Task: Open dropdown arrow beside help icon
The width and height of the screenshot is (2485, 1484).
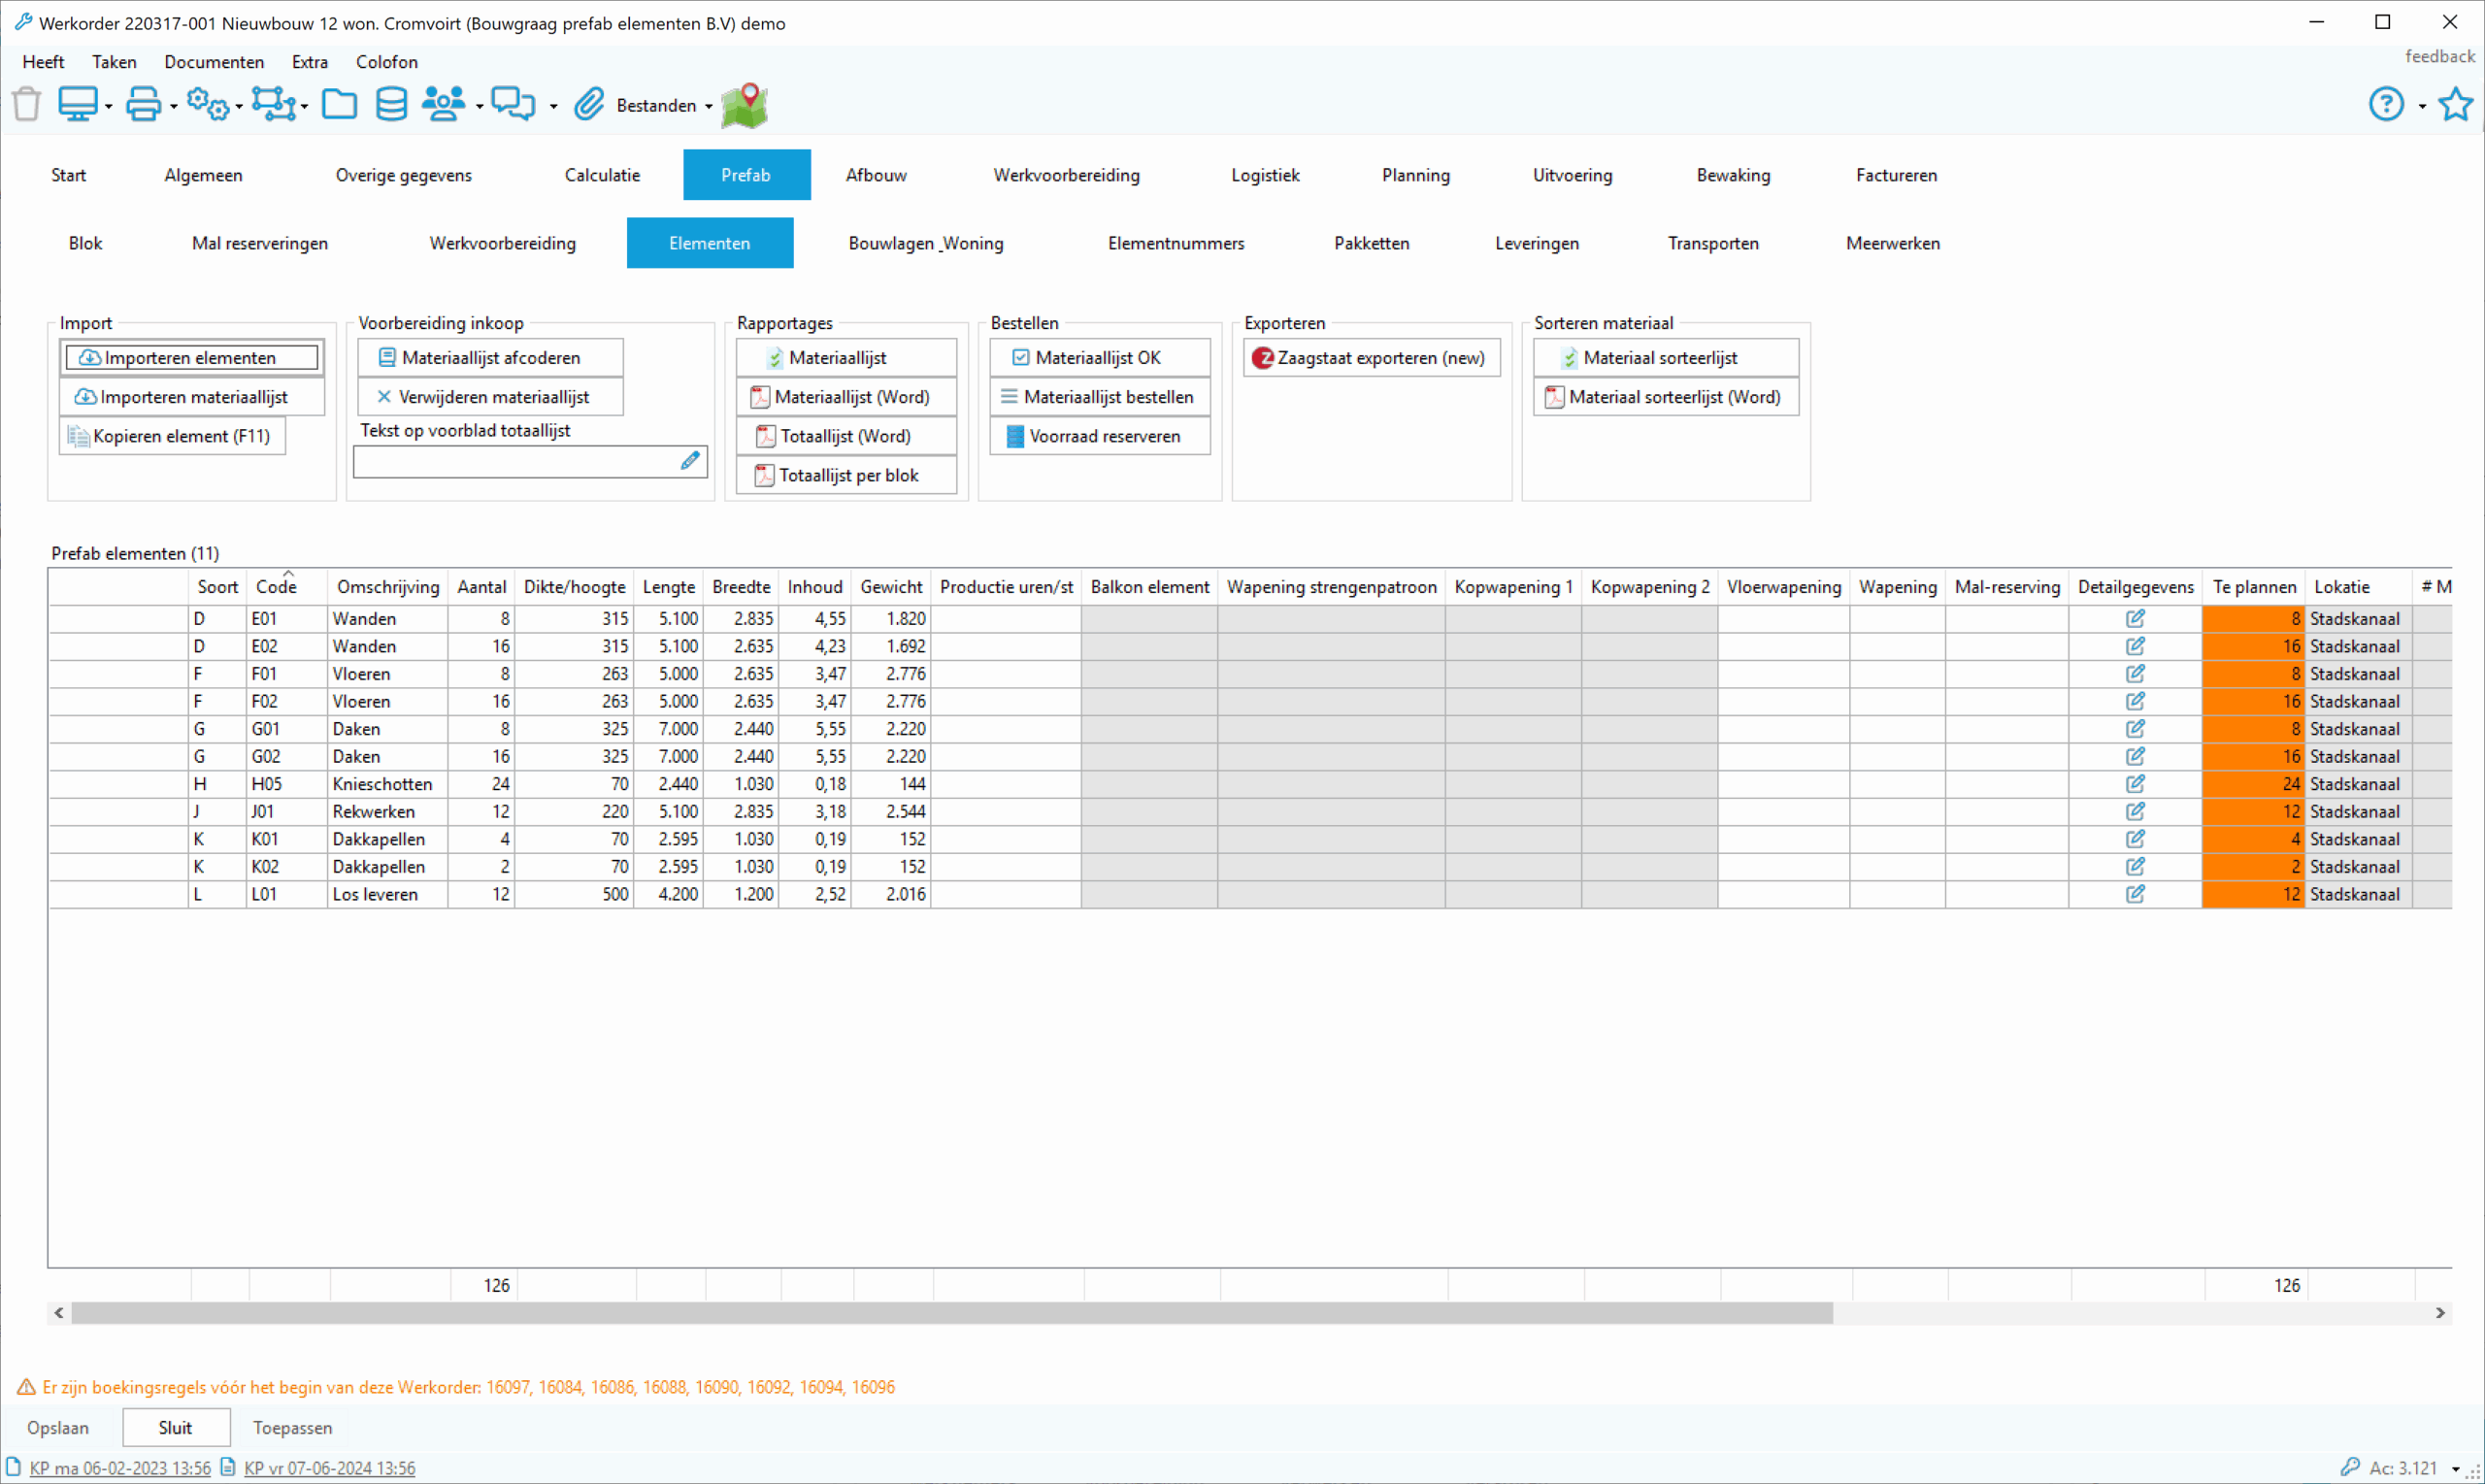Action: coord(2422,106)
